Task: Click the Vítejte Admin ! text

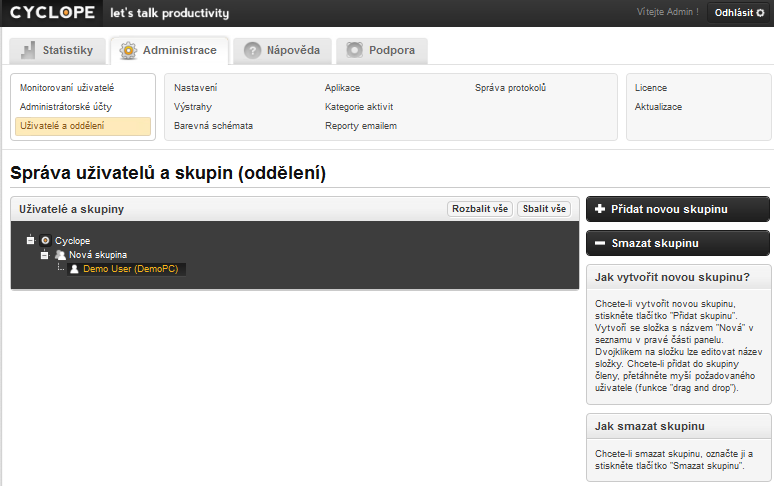Action: pos(667,12)
